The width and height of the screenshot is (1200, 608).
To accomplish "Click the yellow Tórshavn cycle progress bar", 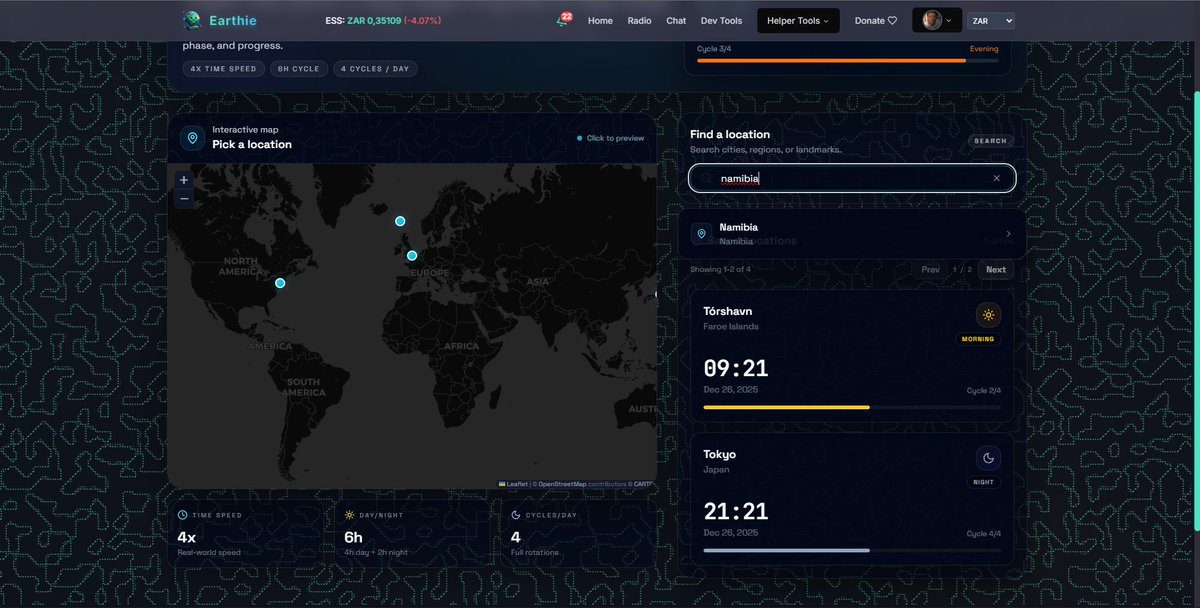I will (851, 407).
